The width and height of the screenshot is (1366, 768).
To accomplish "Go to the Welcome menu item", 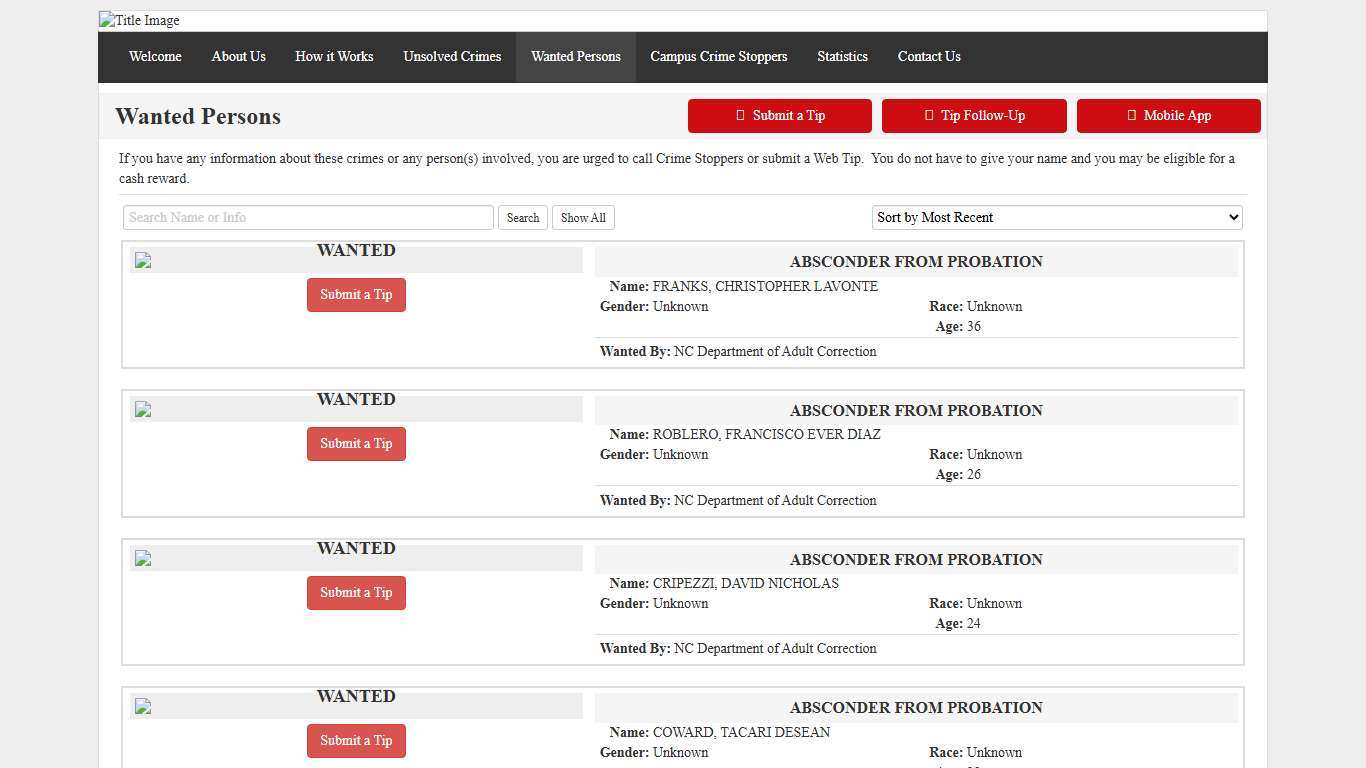I will (155, 57).
